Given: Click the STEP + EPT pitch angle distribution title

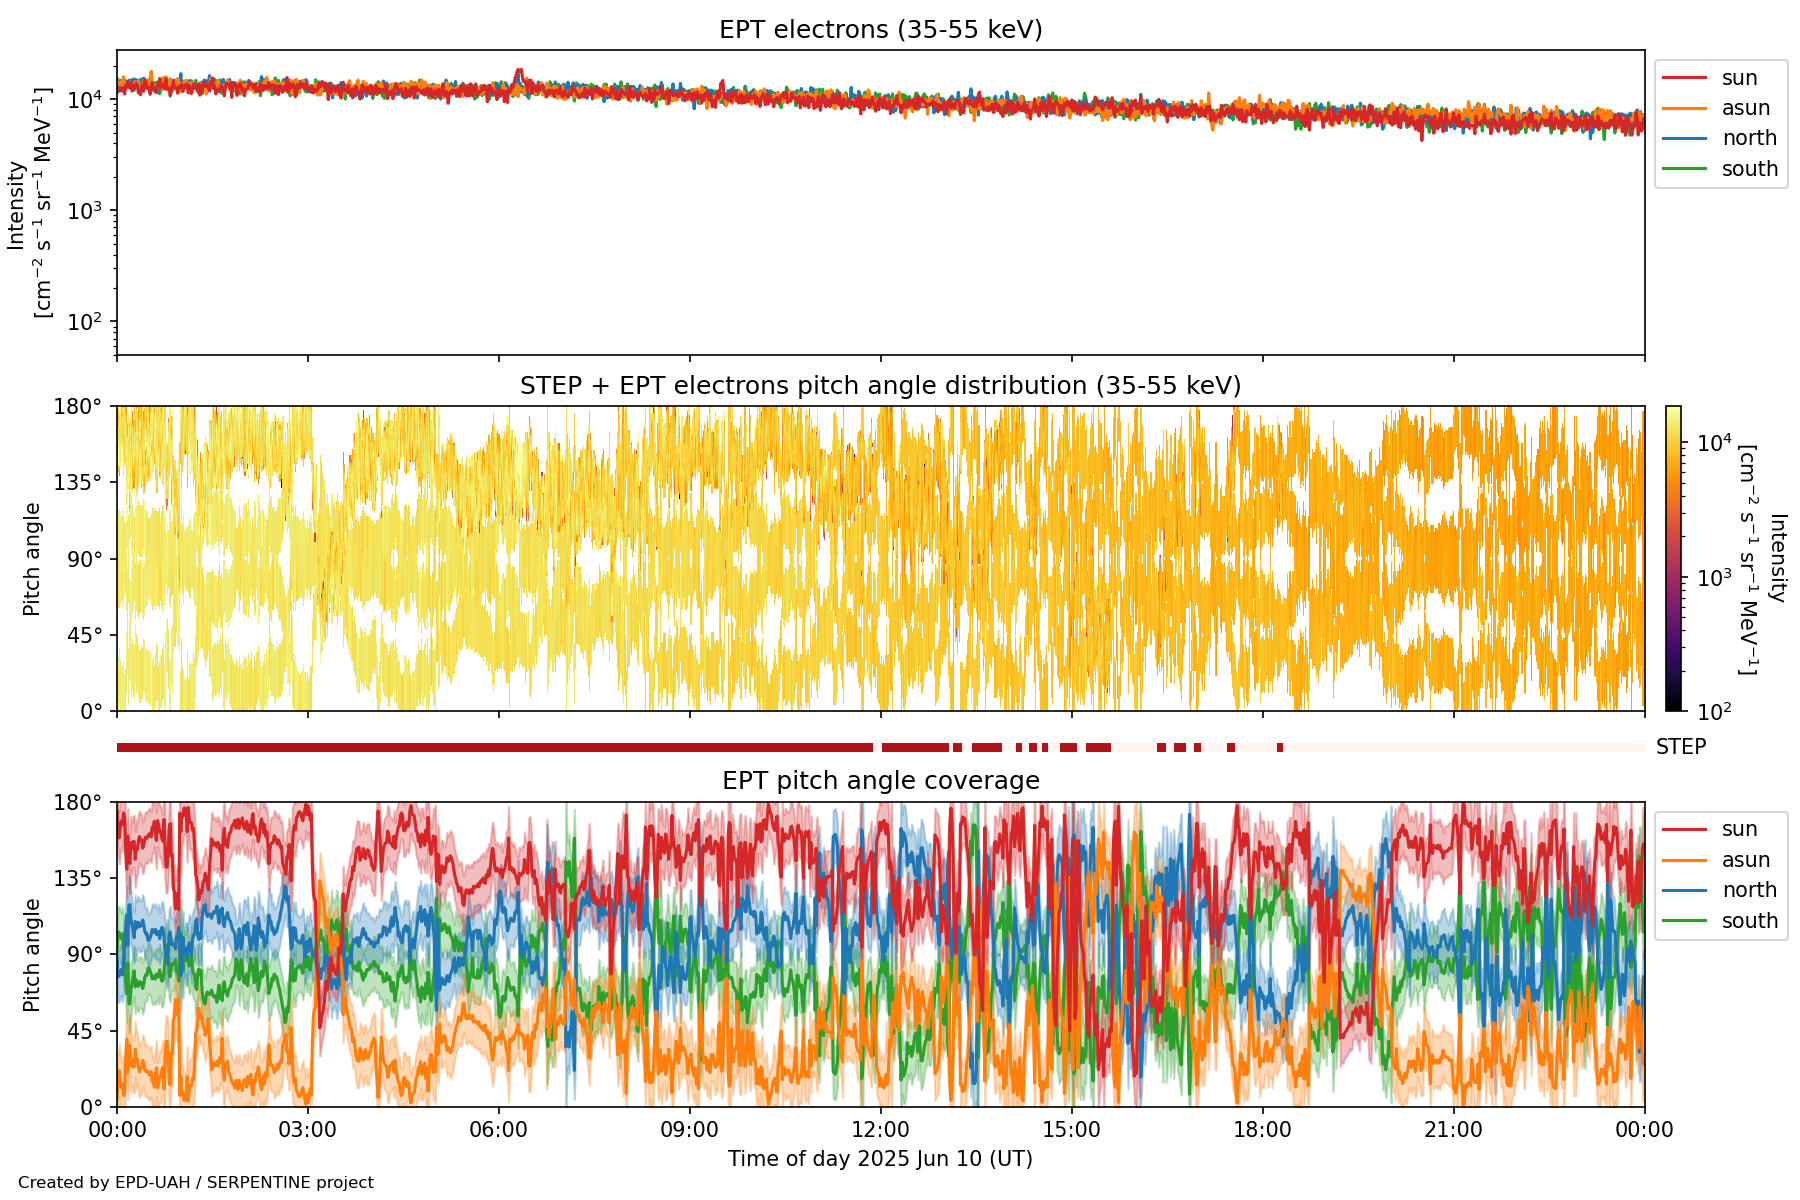Looking at the screenshot, I should coord(880,386).
